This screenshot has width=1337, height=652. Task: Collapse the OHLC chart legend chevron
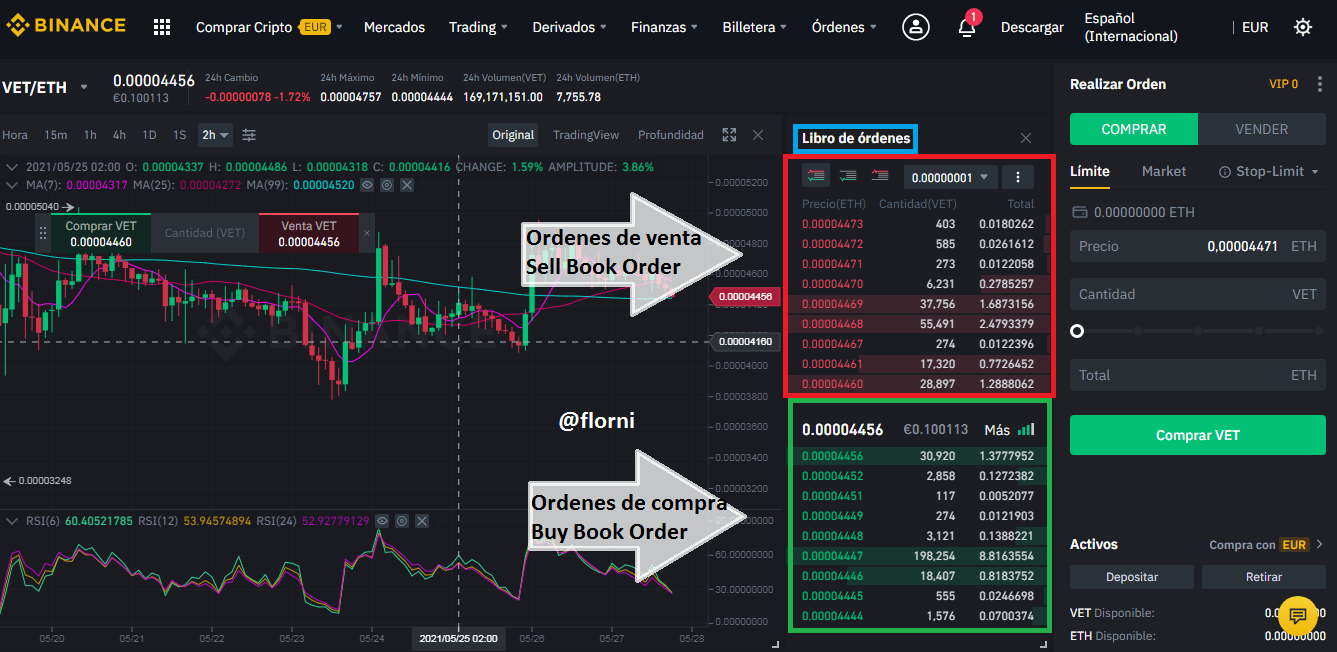(x=12, y=166)
